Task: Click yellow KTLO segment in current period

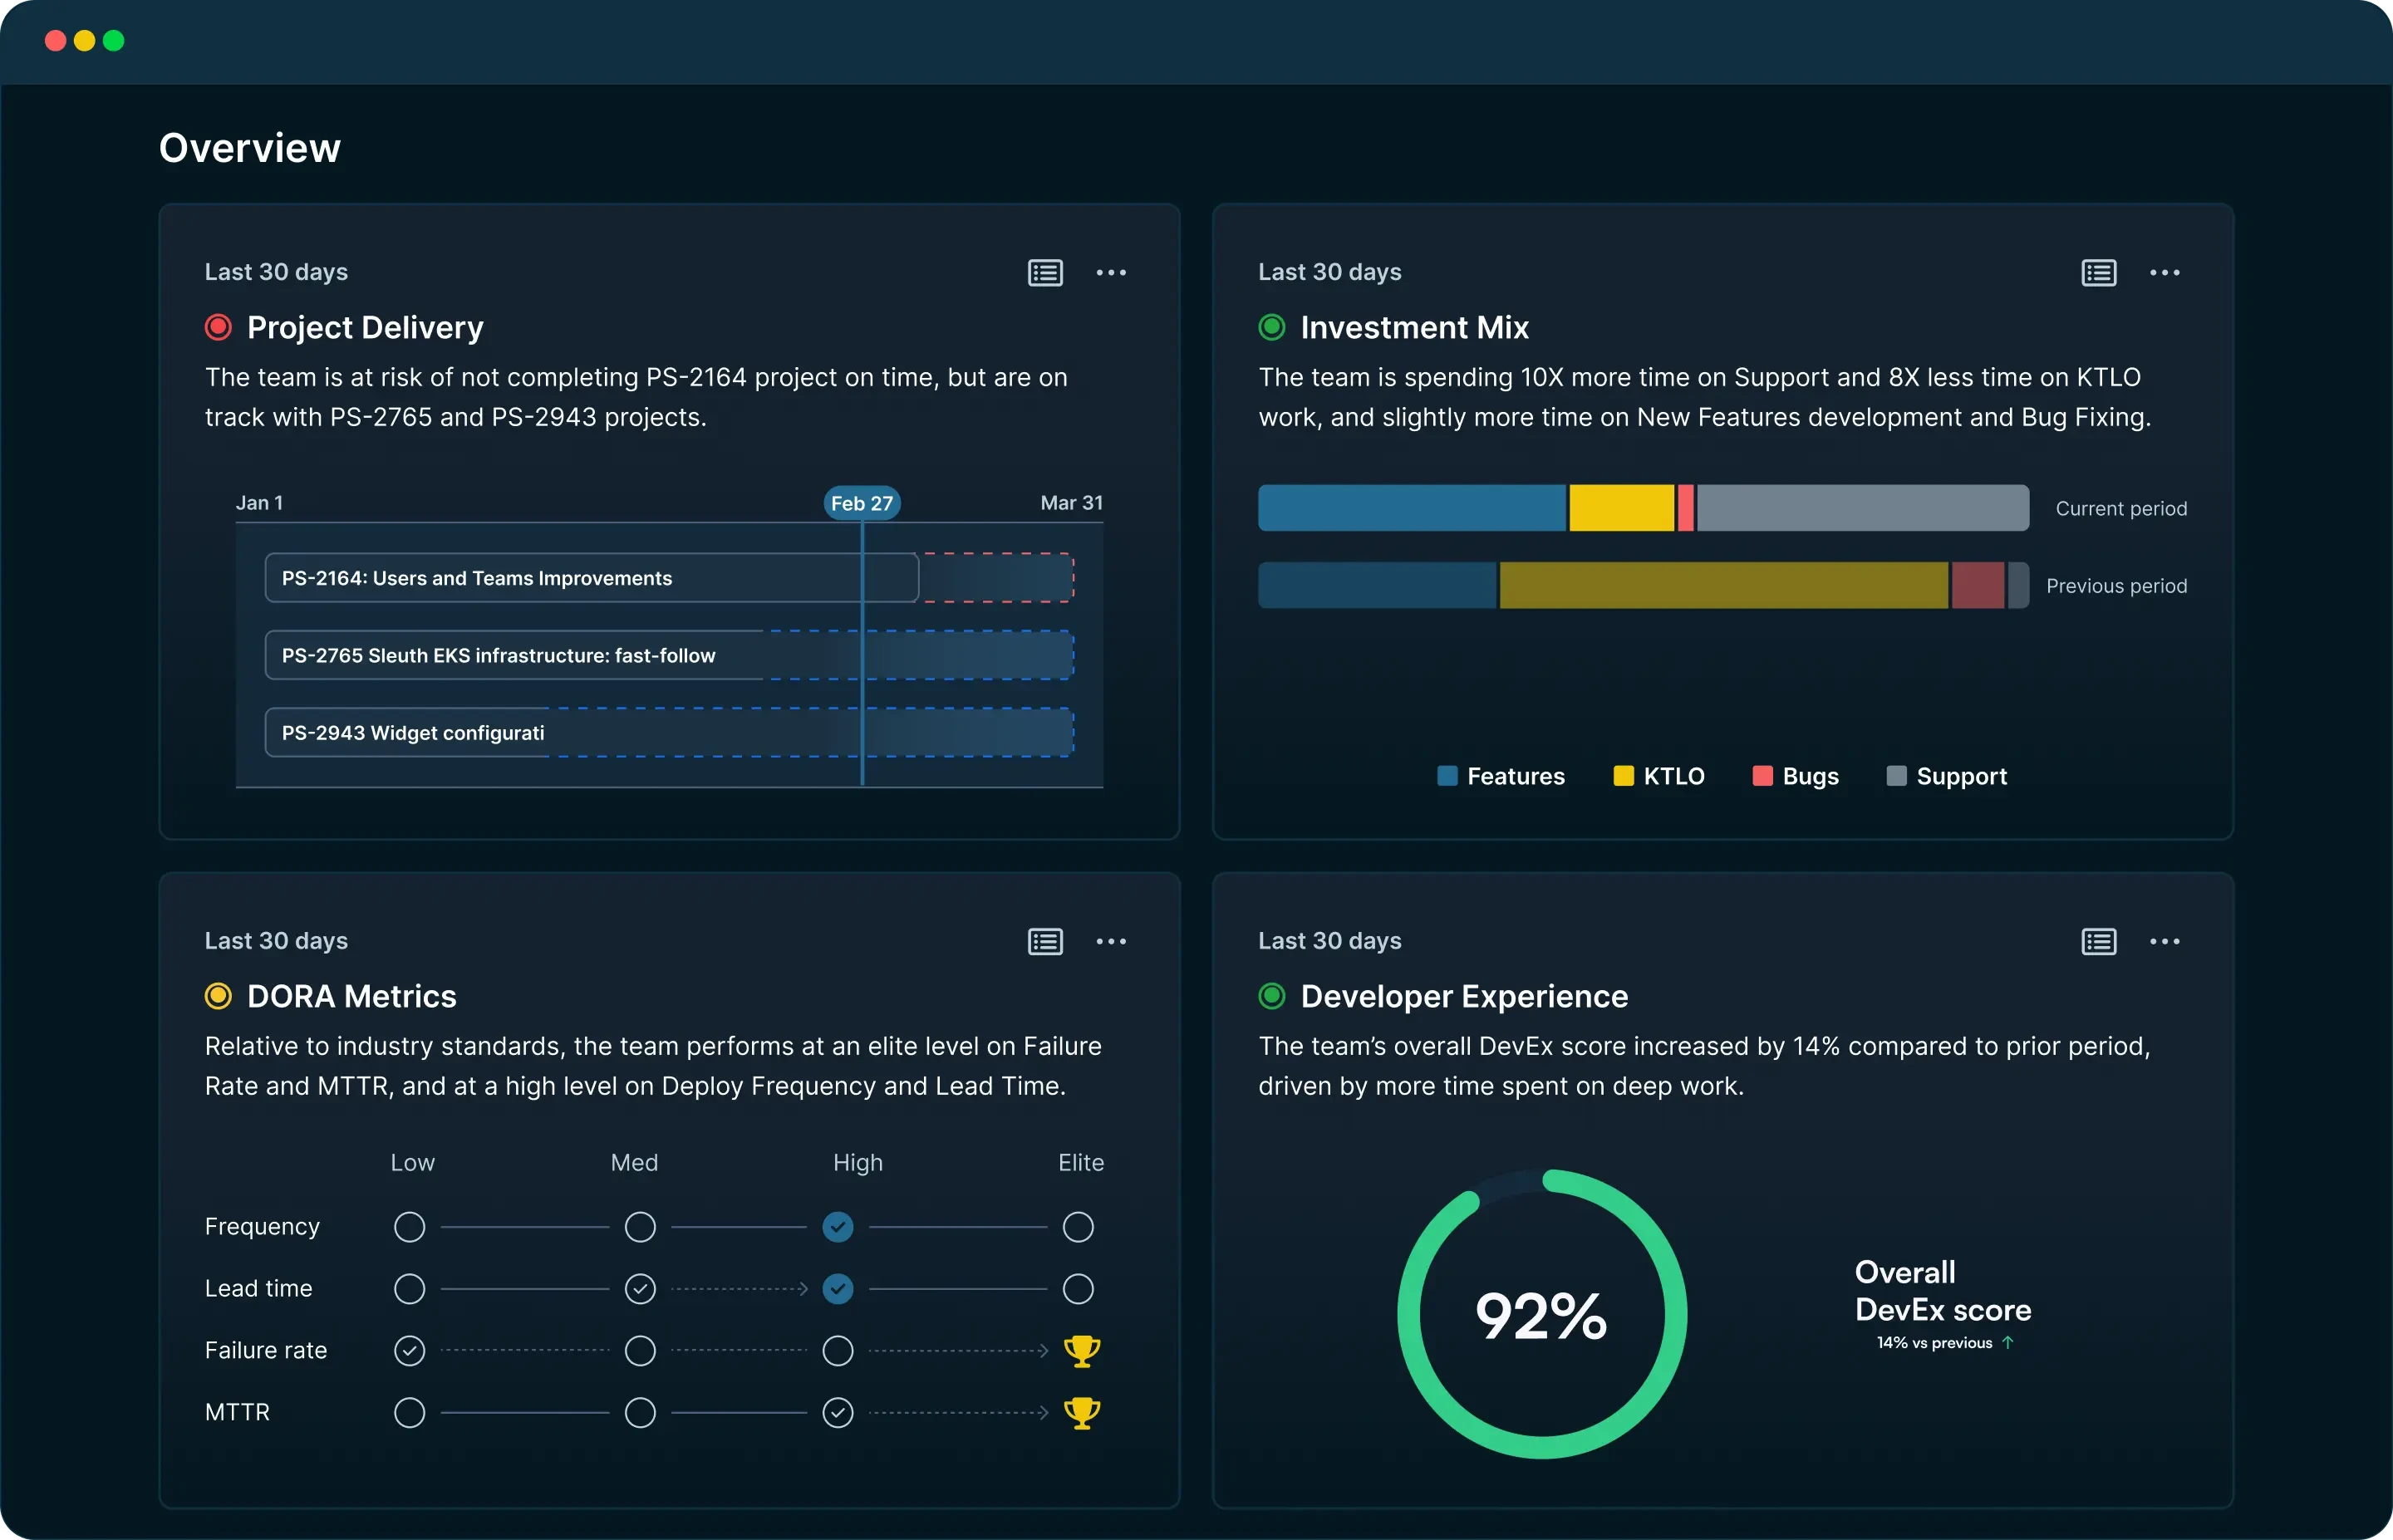Action: (1621, 508)
